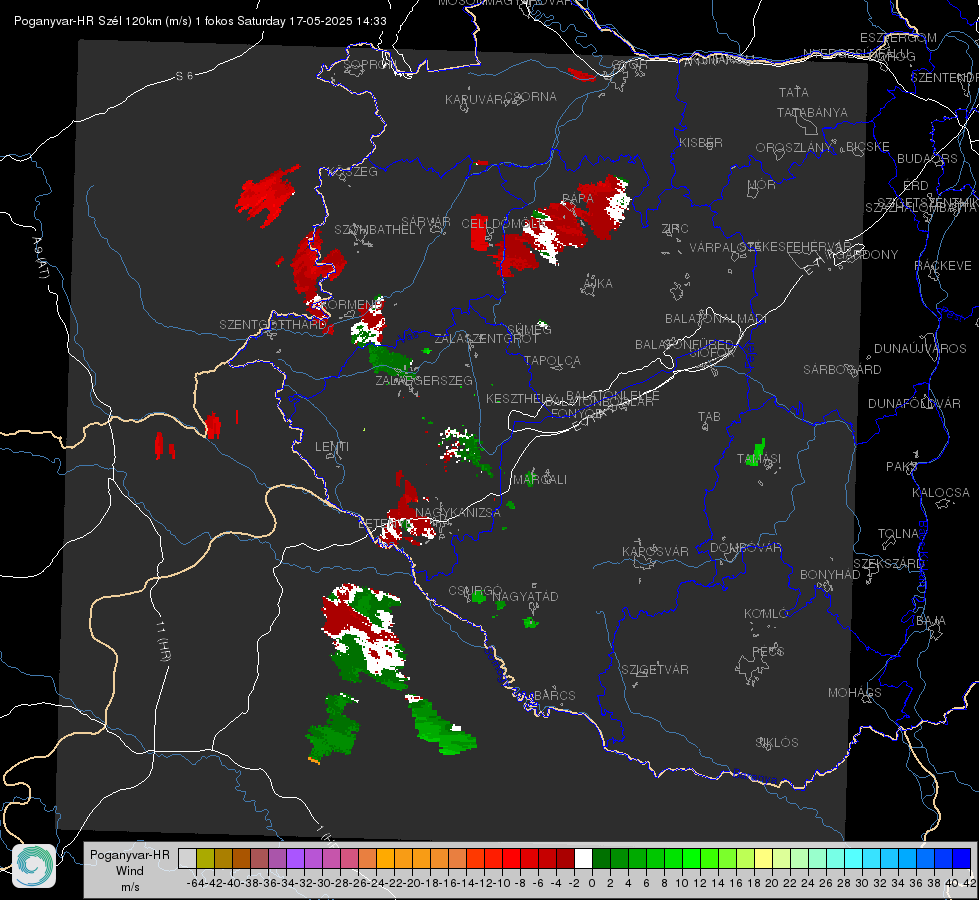
Task: Click the MÓR city label
Action: pos(762,185)
